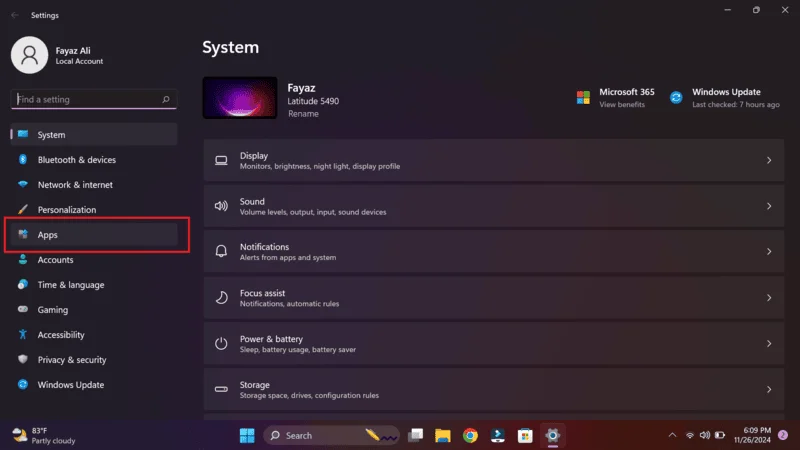800x450 pixels.
Task: Open System in the settings sidebar
Action: pos(94,135)
